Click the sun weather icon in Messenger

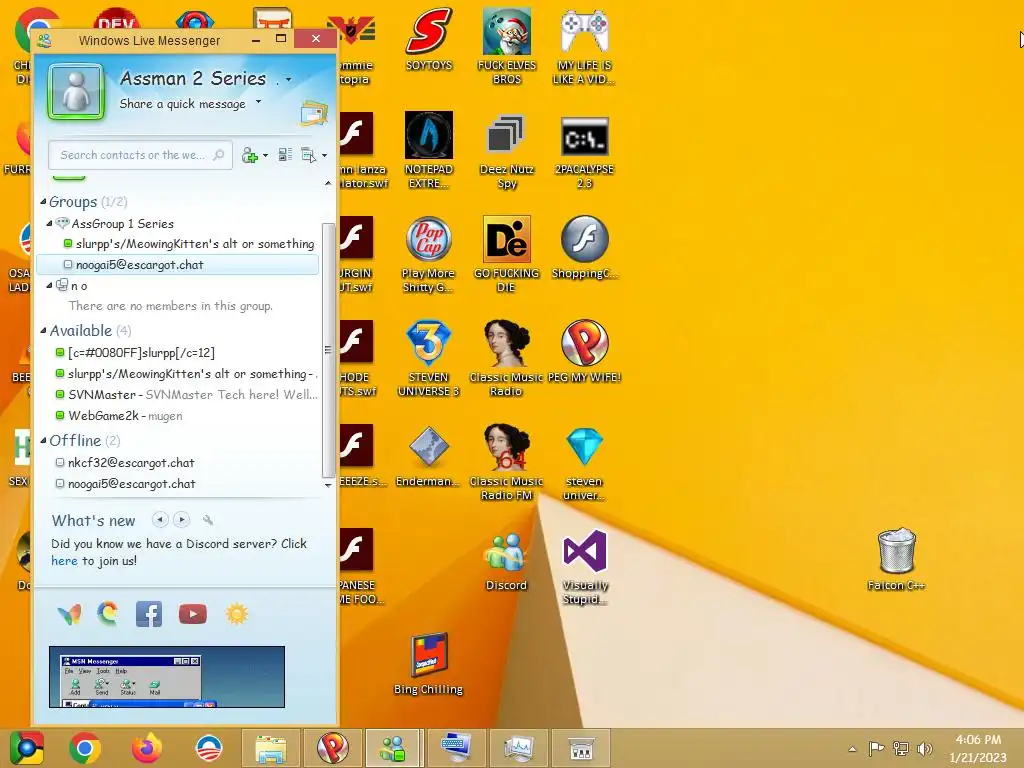coord(236,614)
